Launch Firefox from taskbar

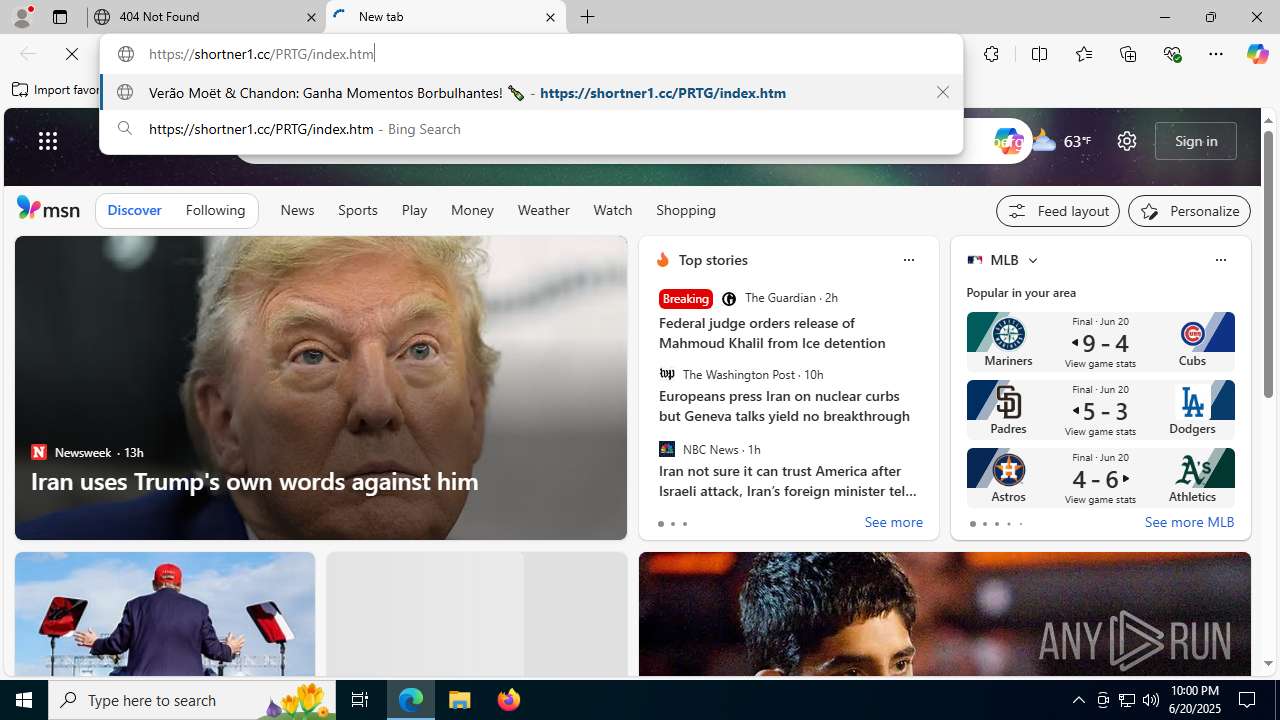click(508, 700)
